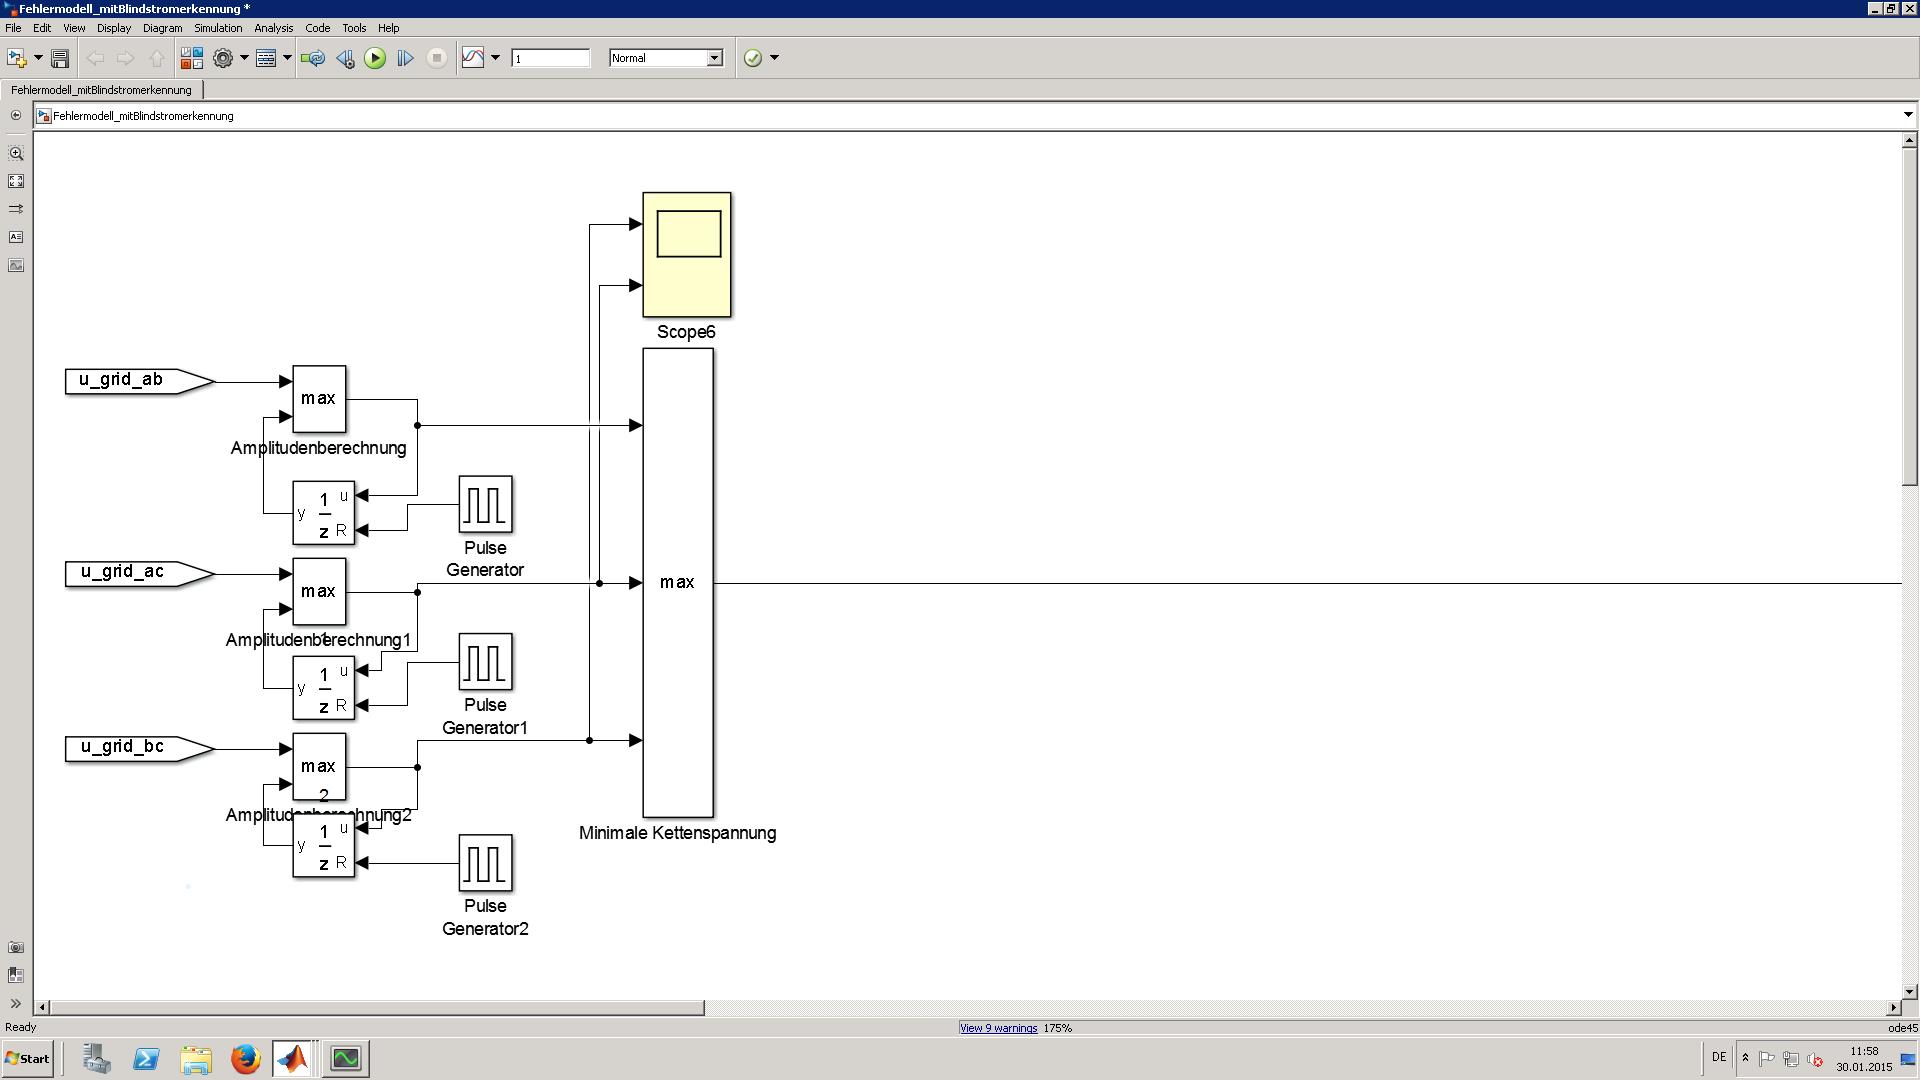Expand the Normal simulation mode dropdown
Viewport: 1920px width, 1080px height.
pos(715,58)
